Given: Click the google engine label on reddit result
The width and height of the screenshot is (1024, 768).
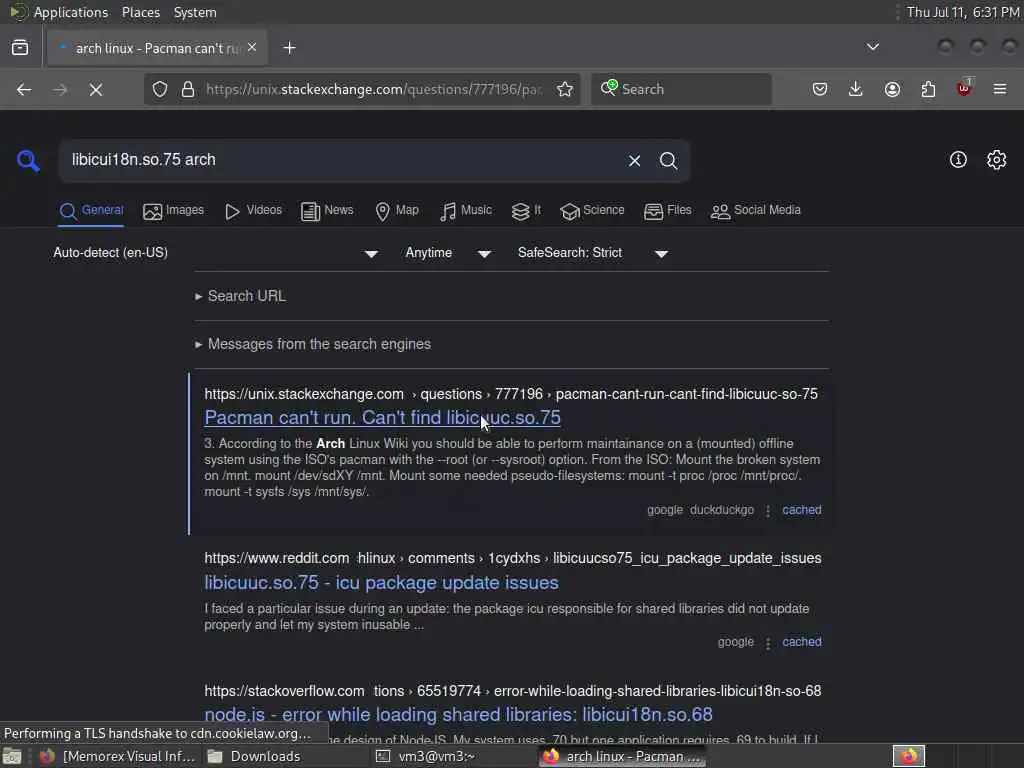Looking at the screenshot, I should [x=735, y=642].
